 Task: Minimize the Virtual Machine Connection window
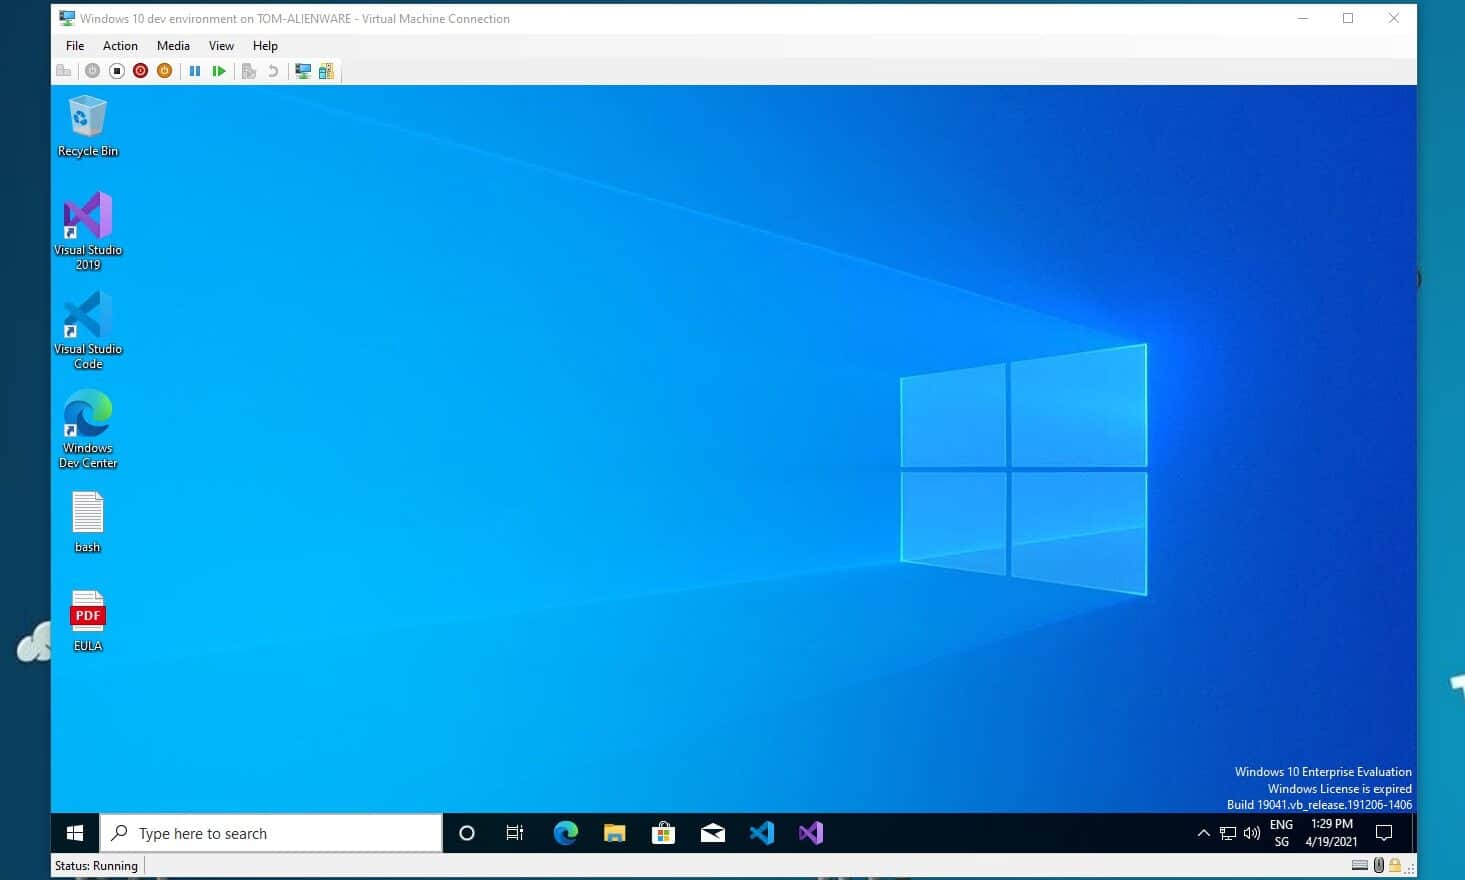pyautogui.click(x=1303, y=18)
